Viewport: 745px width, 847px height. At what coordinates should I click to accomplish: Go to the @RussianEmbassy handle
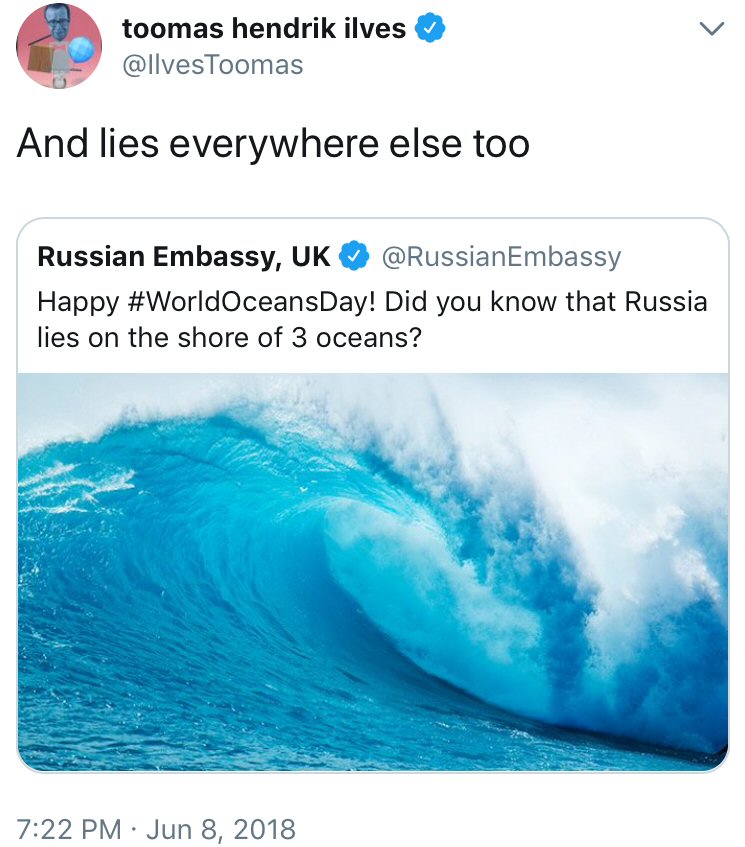[x=502, y=257]
